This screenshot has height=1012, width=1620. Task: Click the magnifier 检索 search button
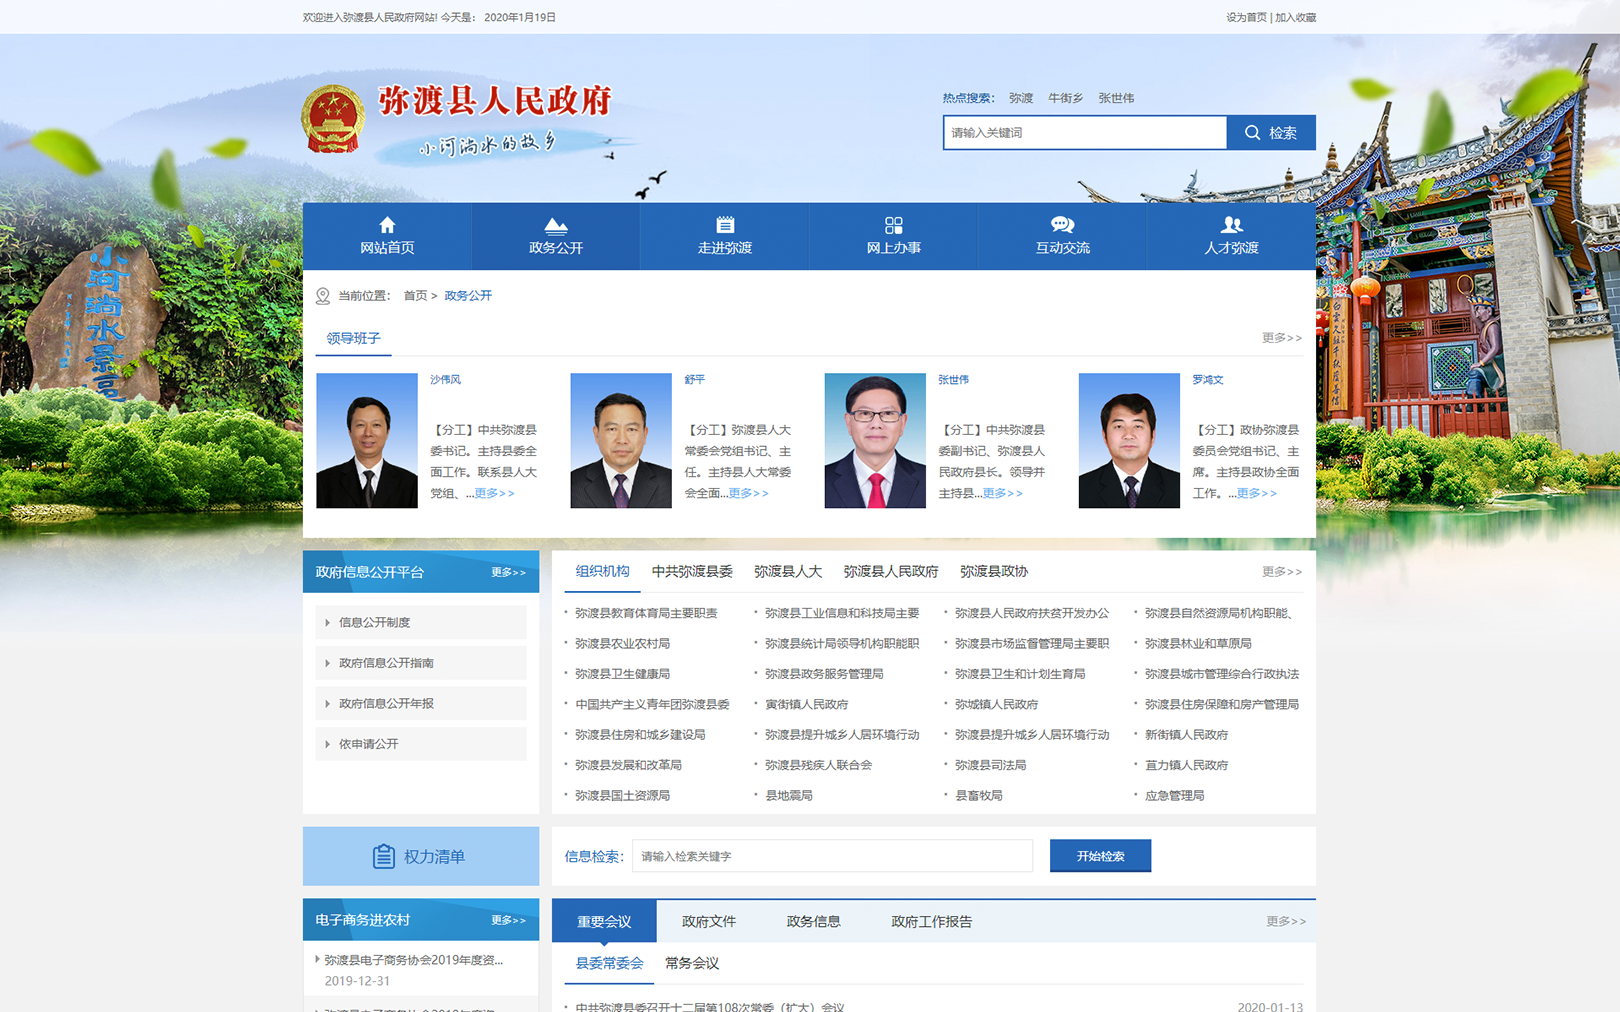(1271, 133)
